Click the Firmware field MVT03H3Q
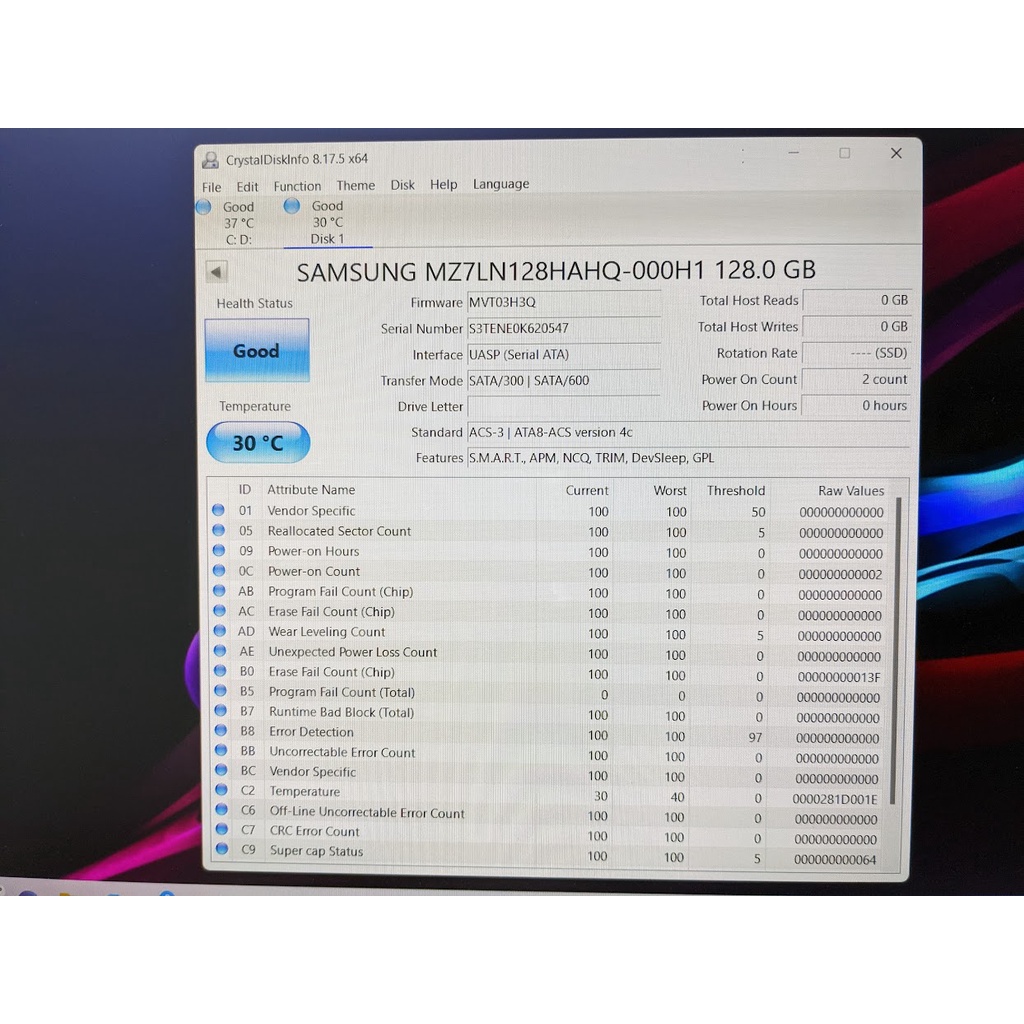Screen dimensions: 1024x1024 pyautogui.click(x=564, y=302)
